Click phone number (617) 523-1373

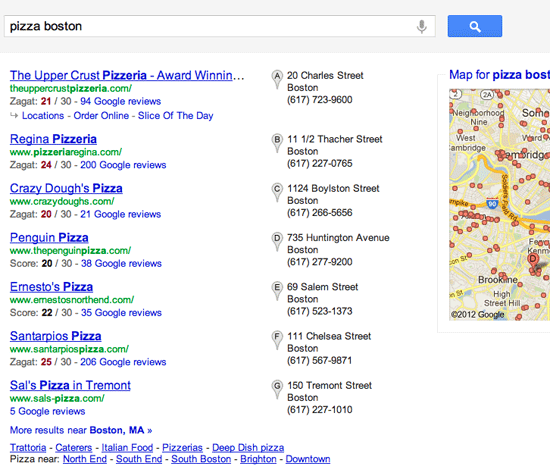320,311
